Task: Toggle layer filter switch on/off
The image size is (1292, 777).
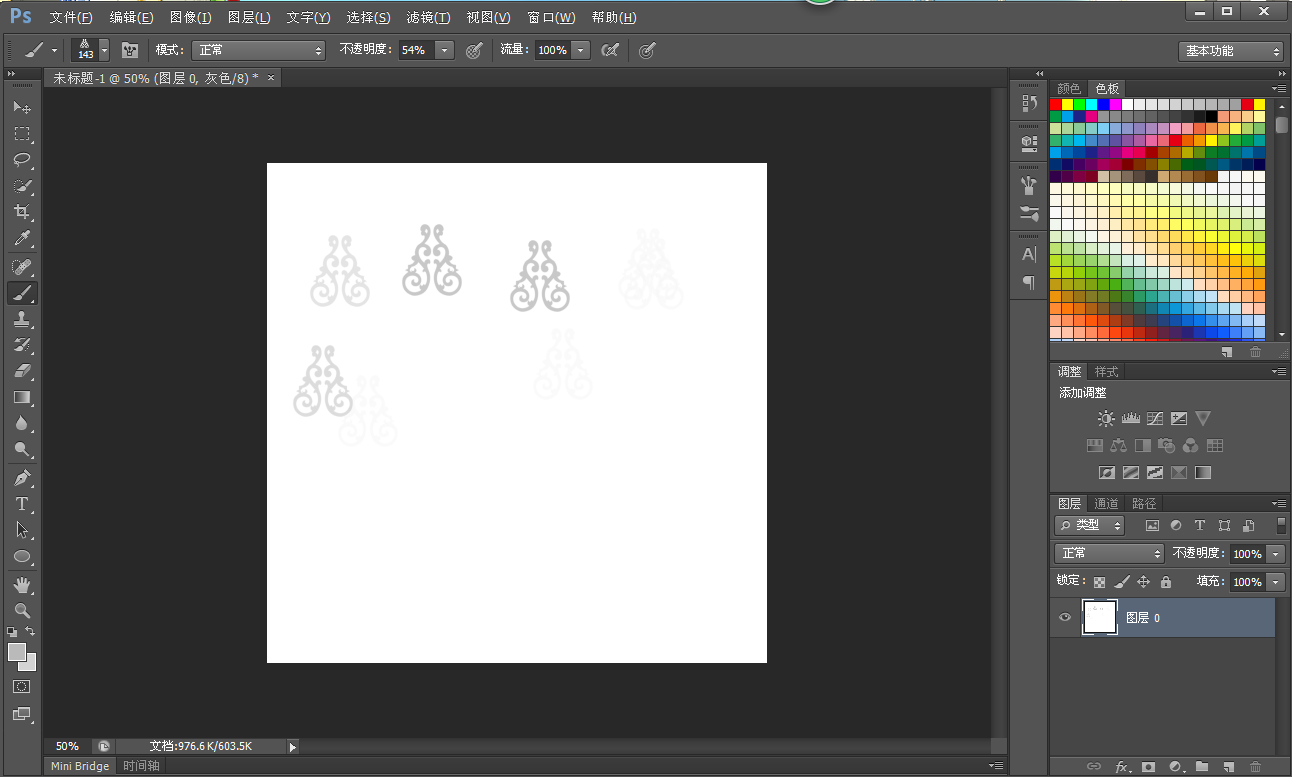Action: click(1281, 525)
